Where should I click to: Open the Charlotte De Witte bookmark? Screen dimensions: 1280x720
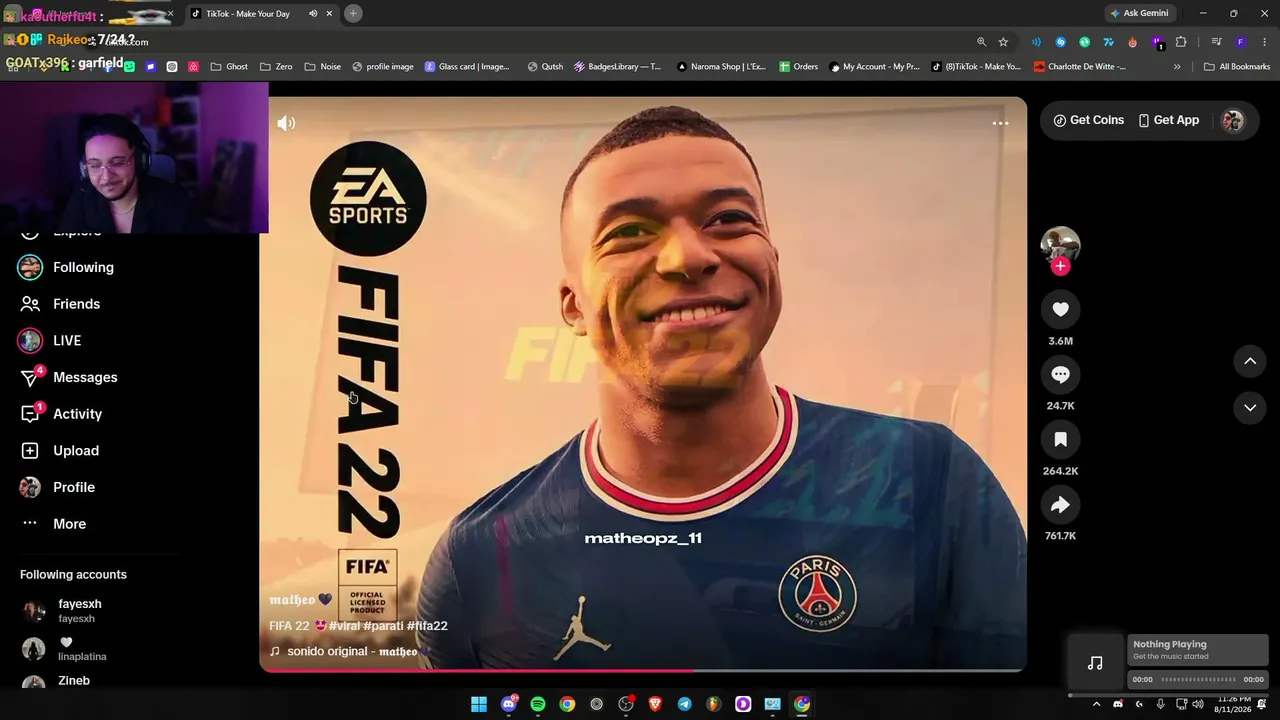1080,67
